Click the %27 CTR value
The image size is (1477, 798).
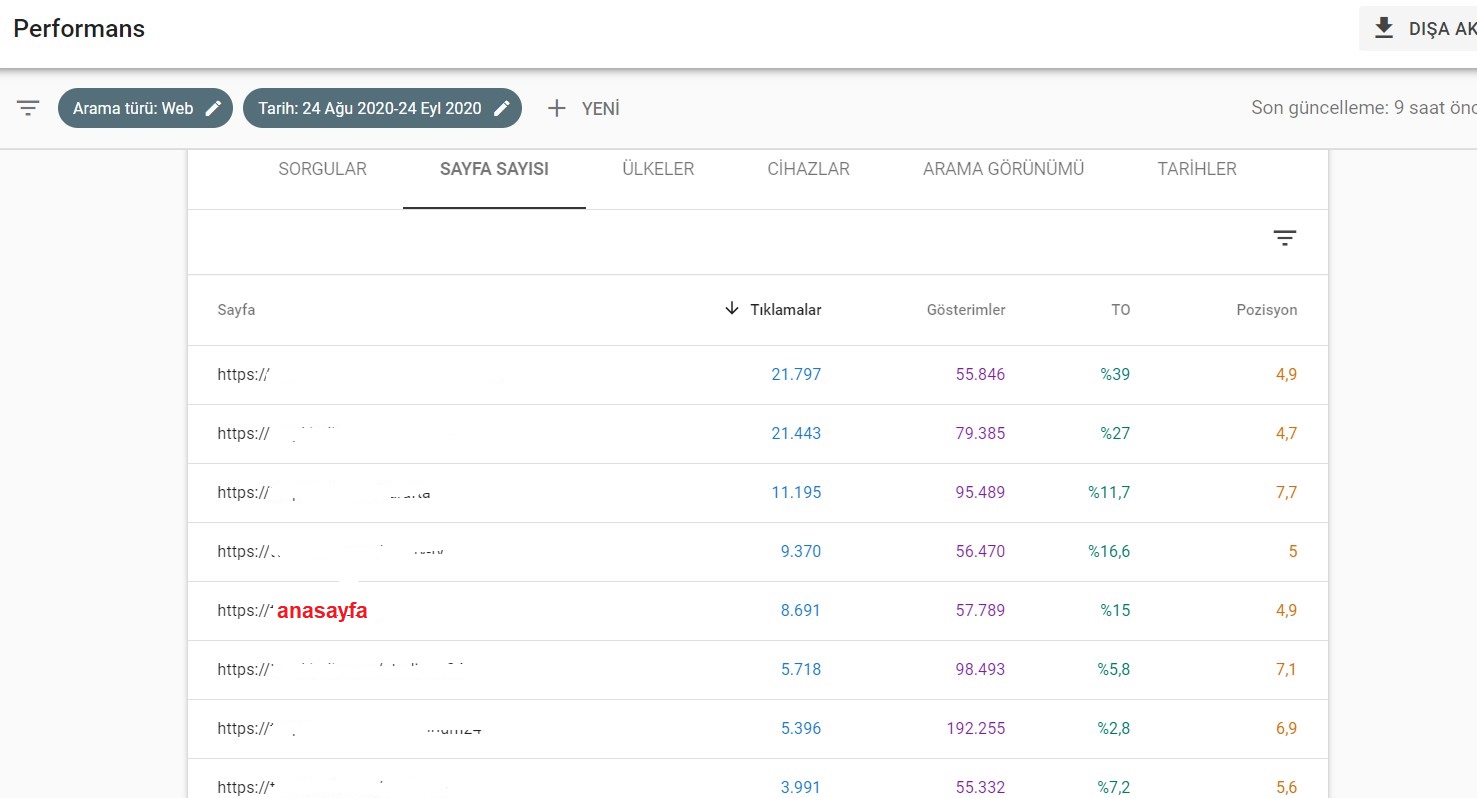point(1116,434)
